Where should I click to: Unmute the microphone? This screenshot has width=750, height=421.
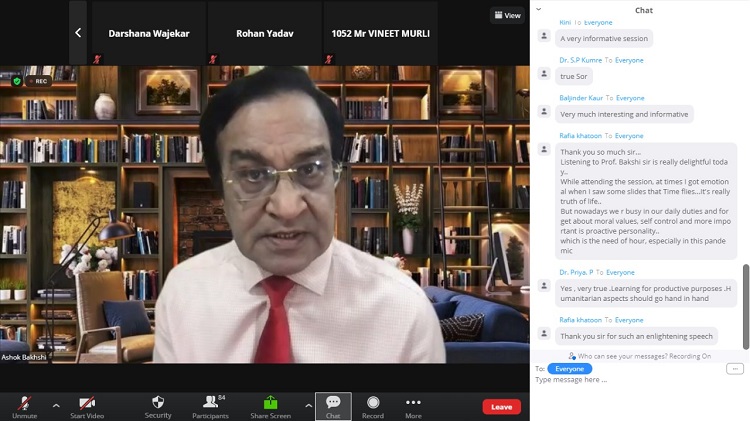(x=24, y=405)
